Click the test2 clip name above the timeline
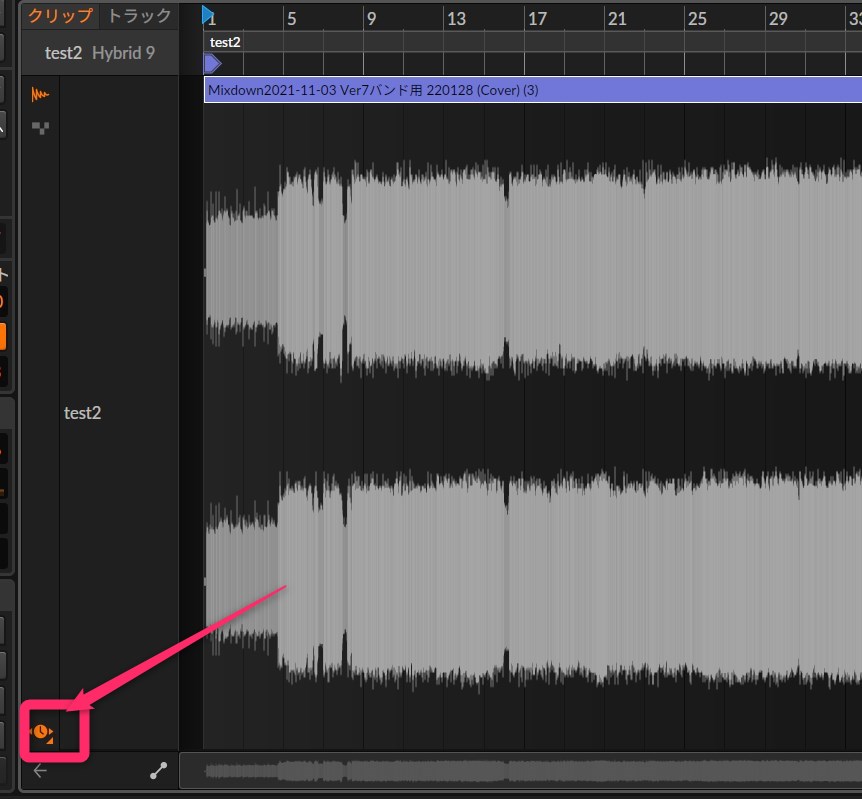862x799 pixels. 225,42
